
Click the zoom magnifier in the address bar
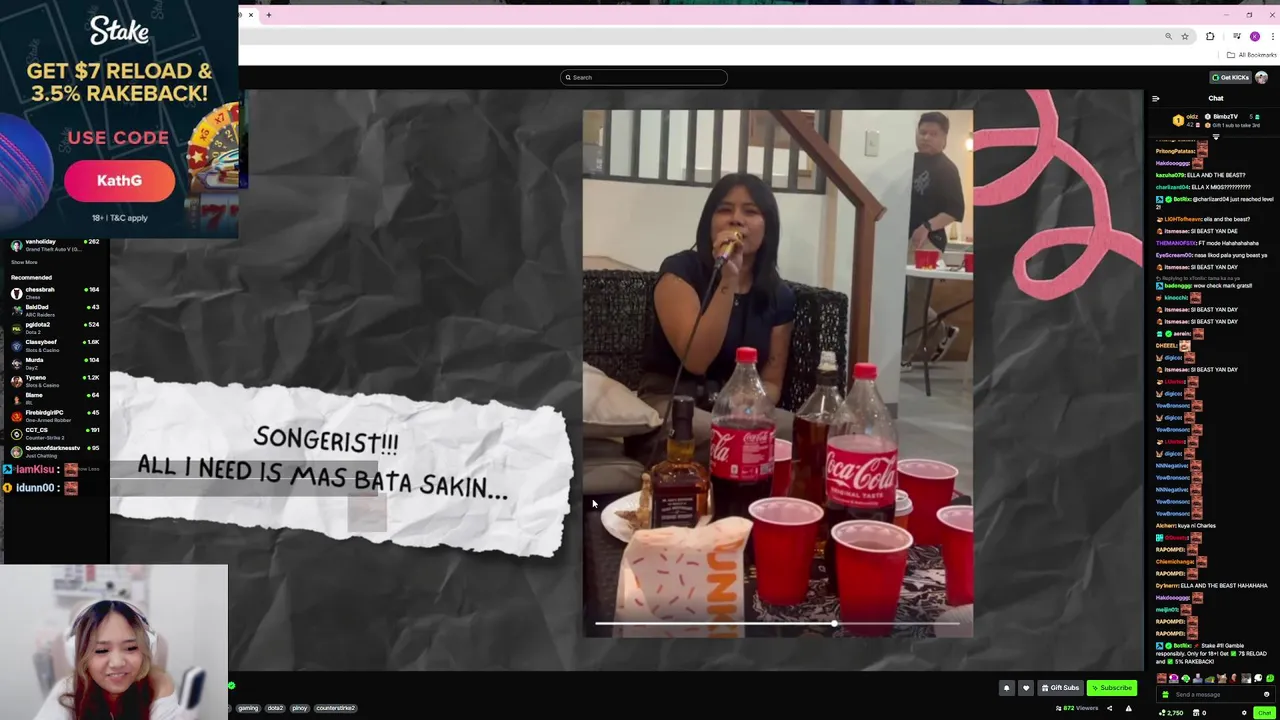[x=1168, y=36]
